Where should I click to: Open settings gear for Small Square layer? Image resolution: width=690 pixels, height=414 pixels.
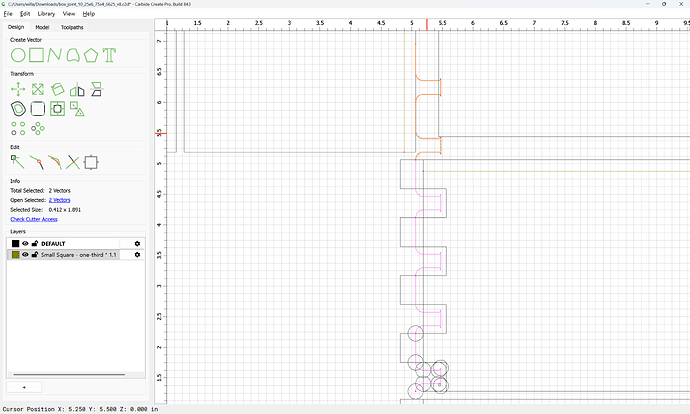(137, 255)
